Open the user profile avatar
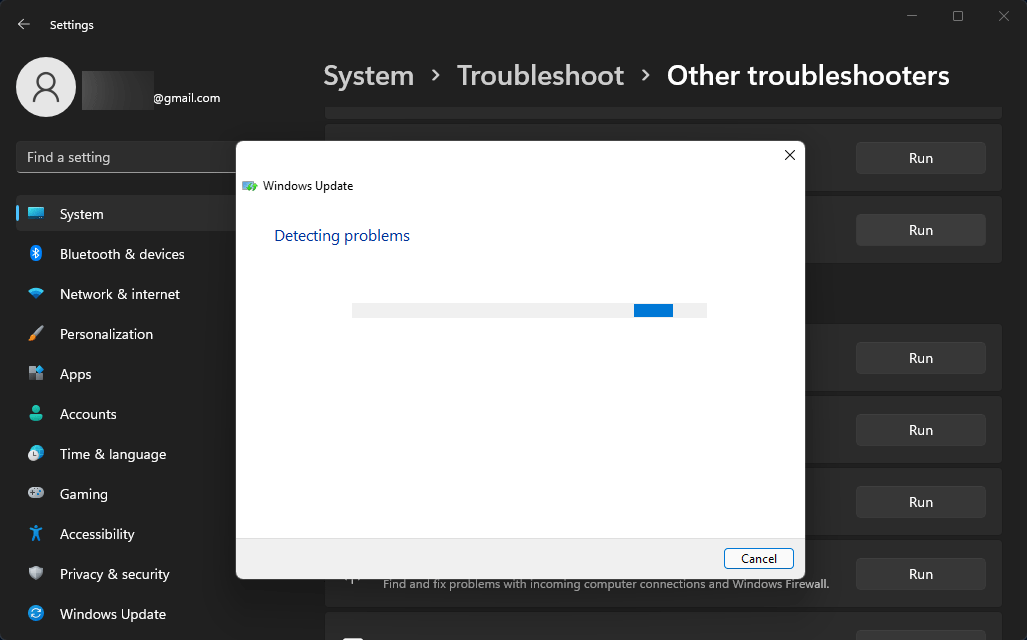Viewport: 1027px width, 640px height. click(x=46, y=86)
